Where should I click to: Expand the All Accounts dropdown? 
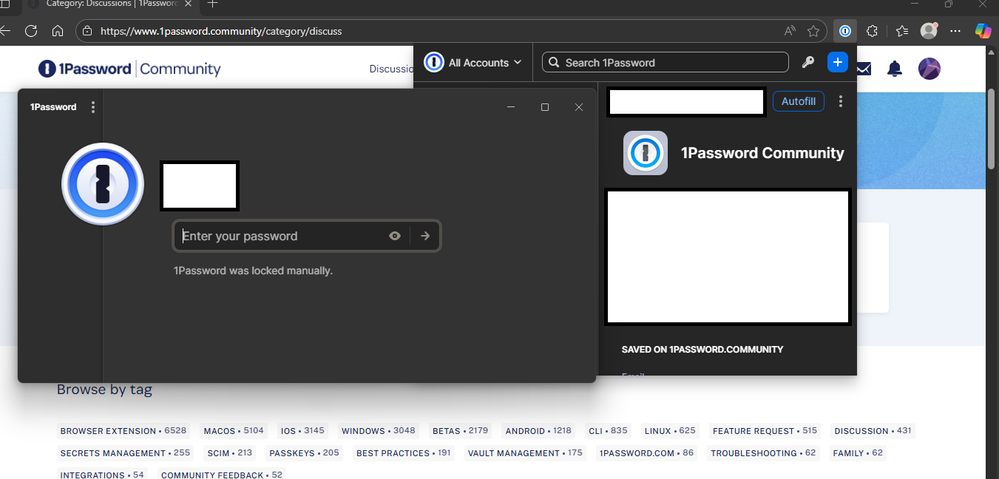[474, 63]
